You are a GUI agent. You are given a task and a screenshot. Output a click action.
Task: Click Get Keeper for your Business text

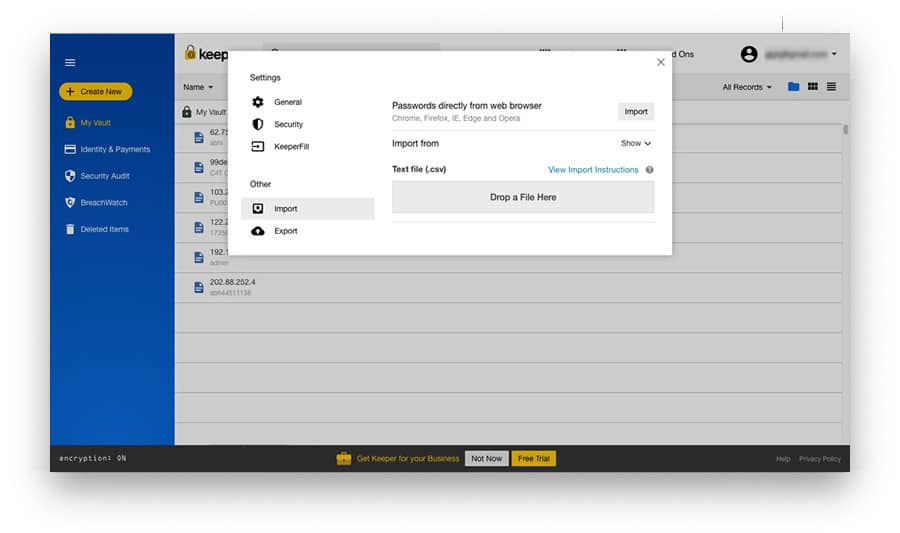pos(408,458)
